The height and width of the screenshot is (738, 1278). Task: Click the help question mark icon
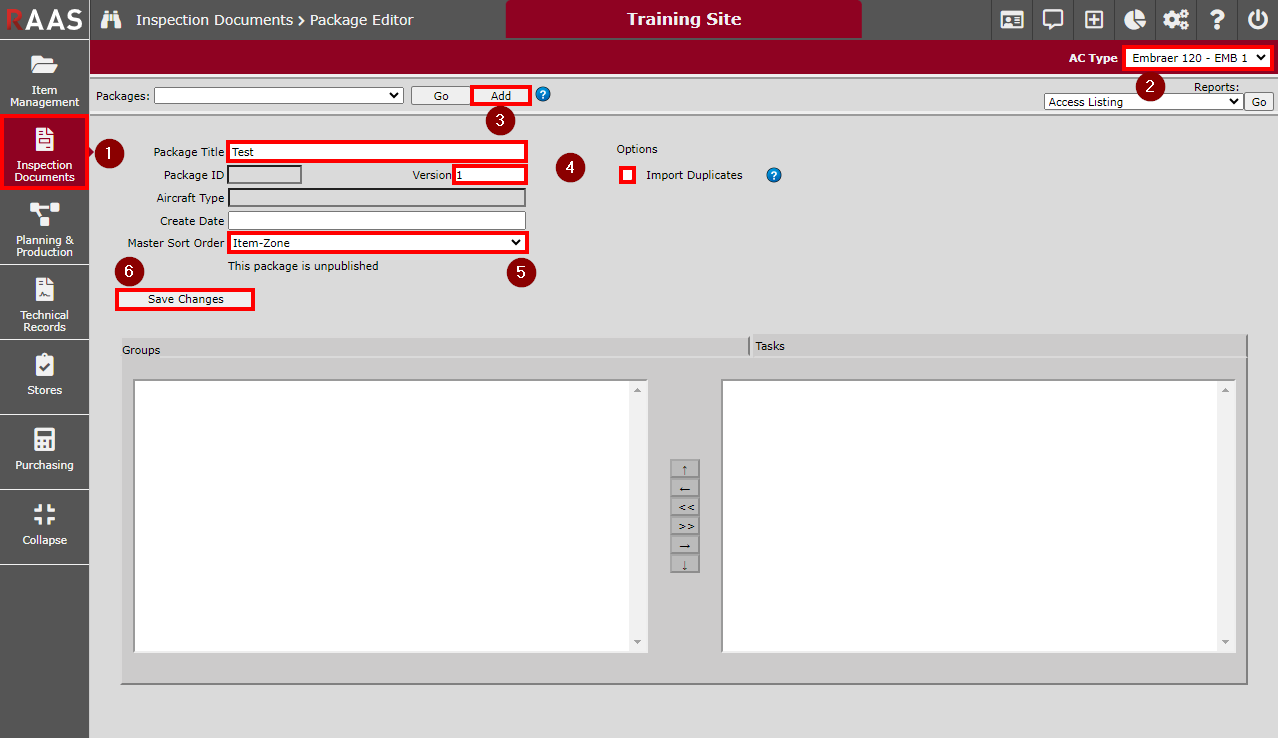[1216, 20]
